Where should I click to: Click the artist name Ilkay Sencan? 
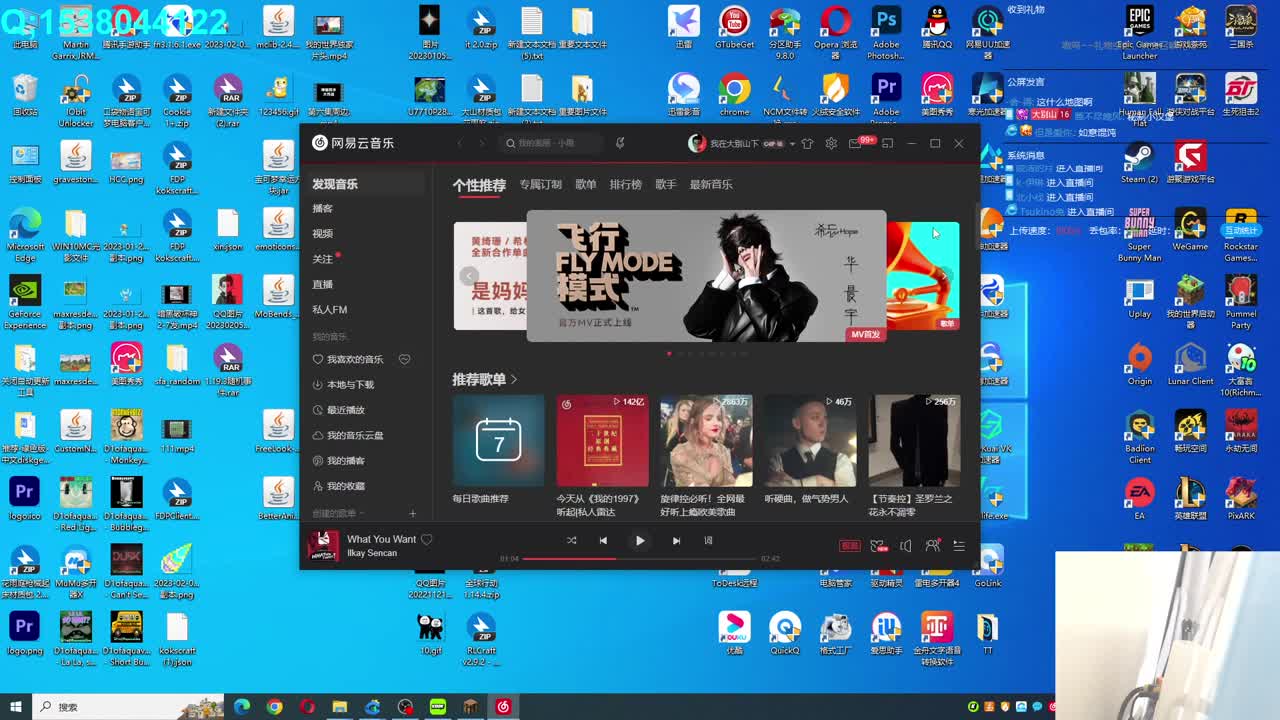[x=372, y=553]
